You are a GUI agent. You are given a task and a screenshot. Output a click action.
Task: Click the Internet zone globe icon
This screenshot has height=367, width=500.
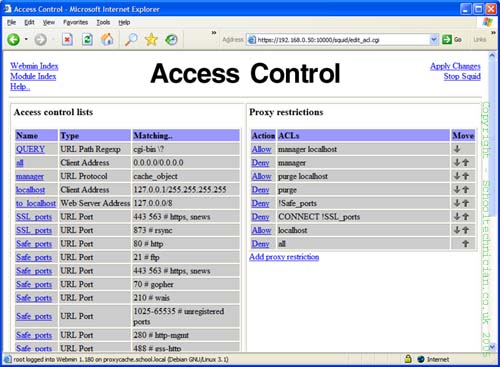tap(421, 359)
